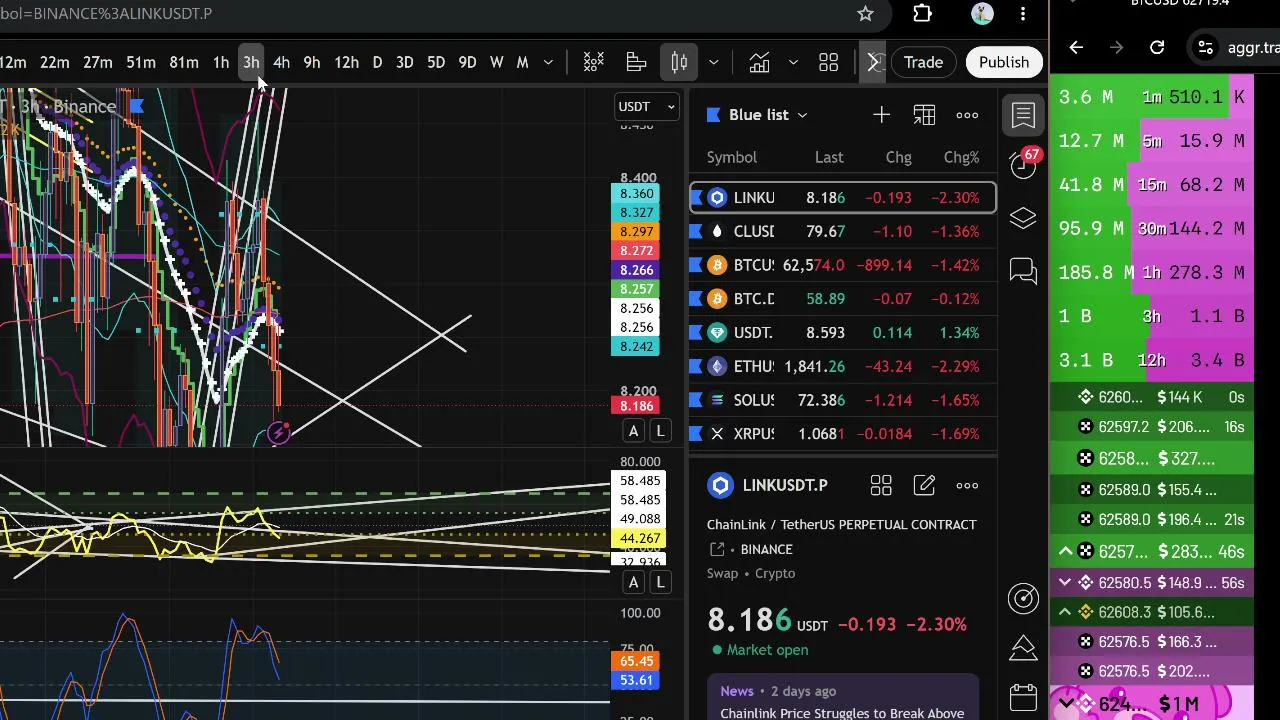Open Chrome three-dot menu
Viewport: 1280px width, 720px height.
[1023, 14]
